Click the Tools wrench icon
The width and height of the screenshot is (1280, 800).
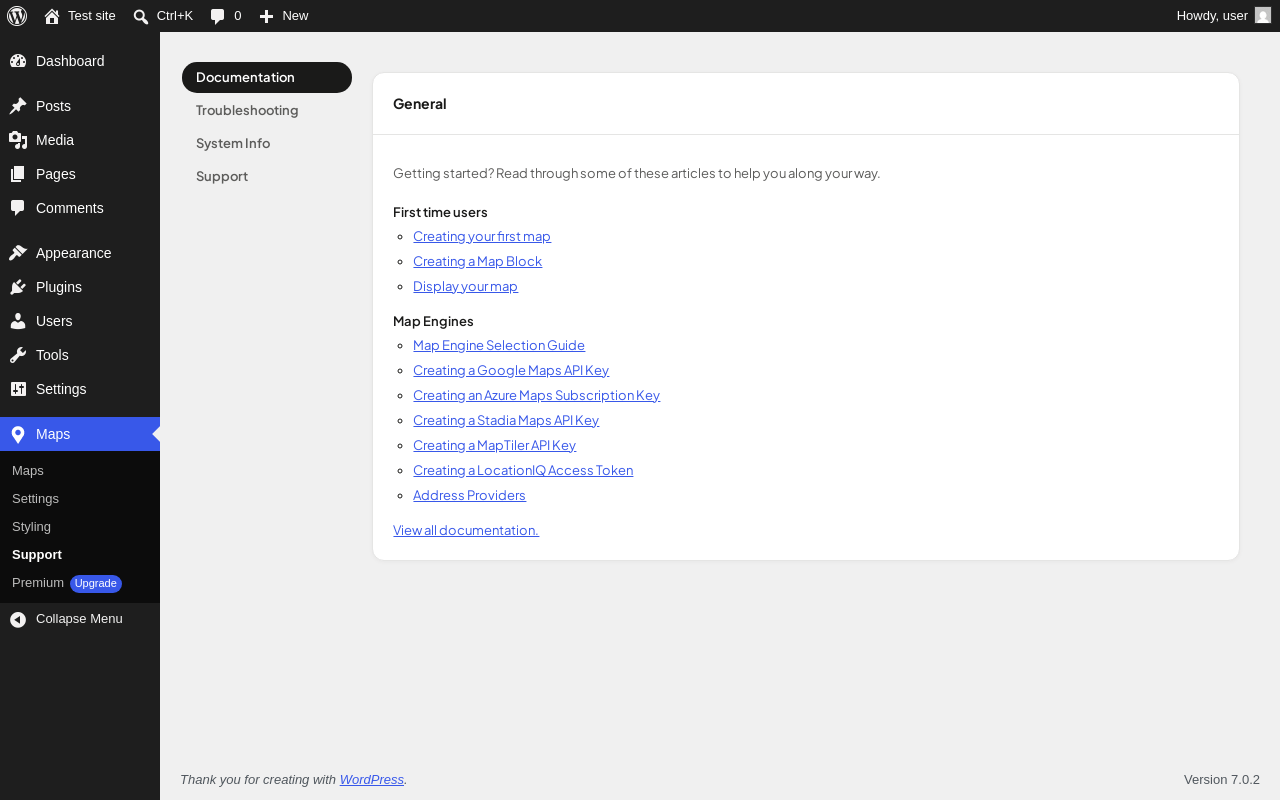pyautogui.click(x=18, y=355)
